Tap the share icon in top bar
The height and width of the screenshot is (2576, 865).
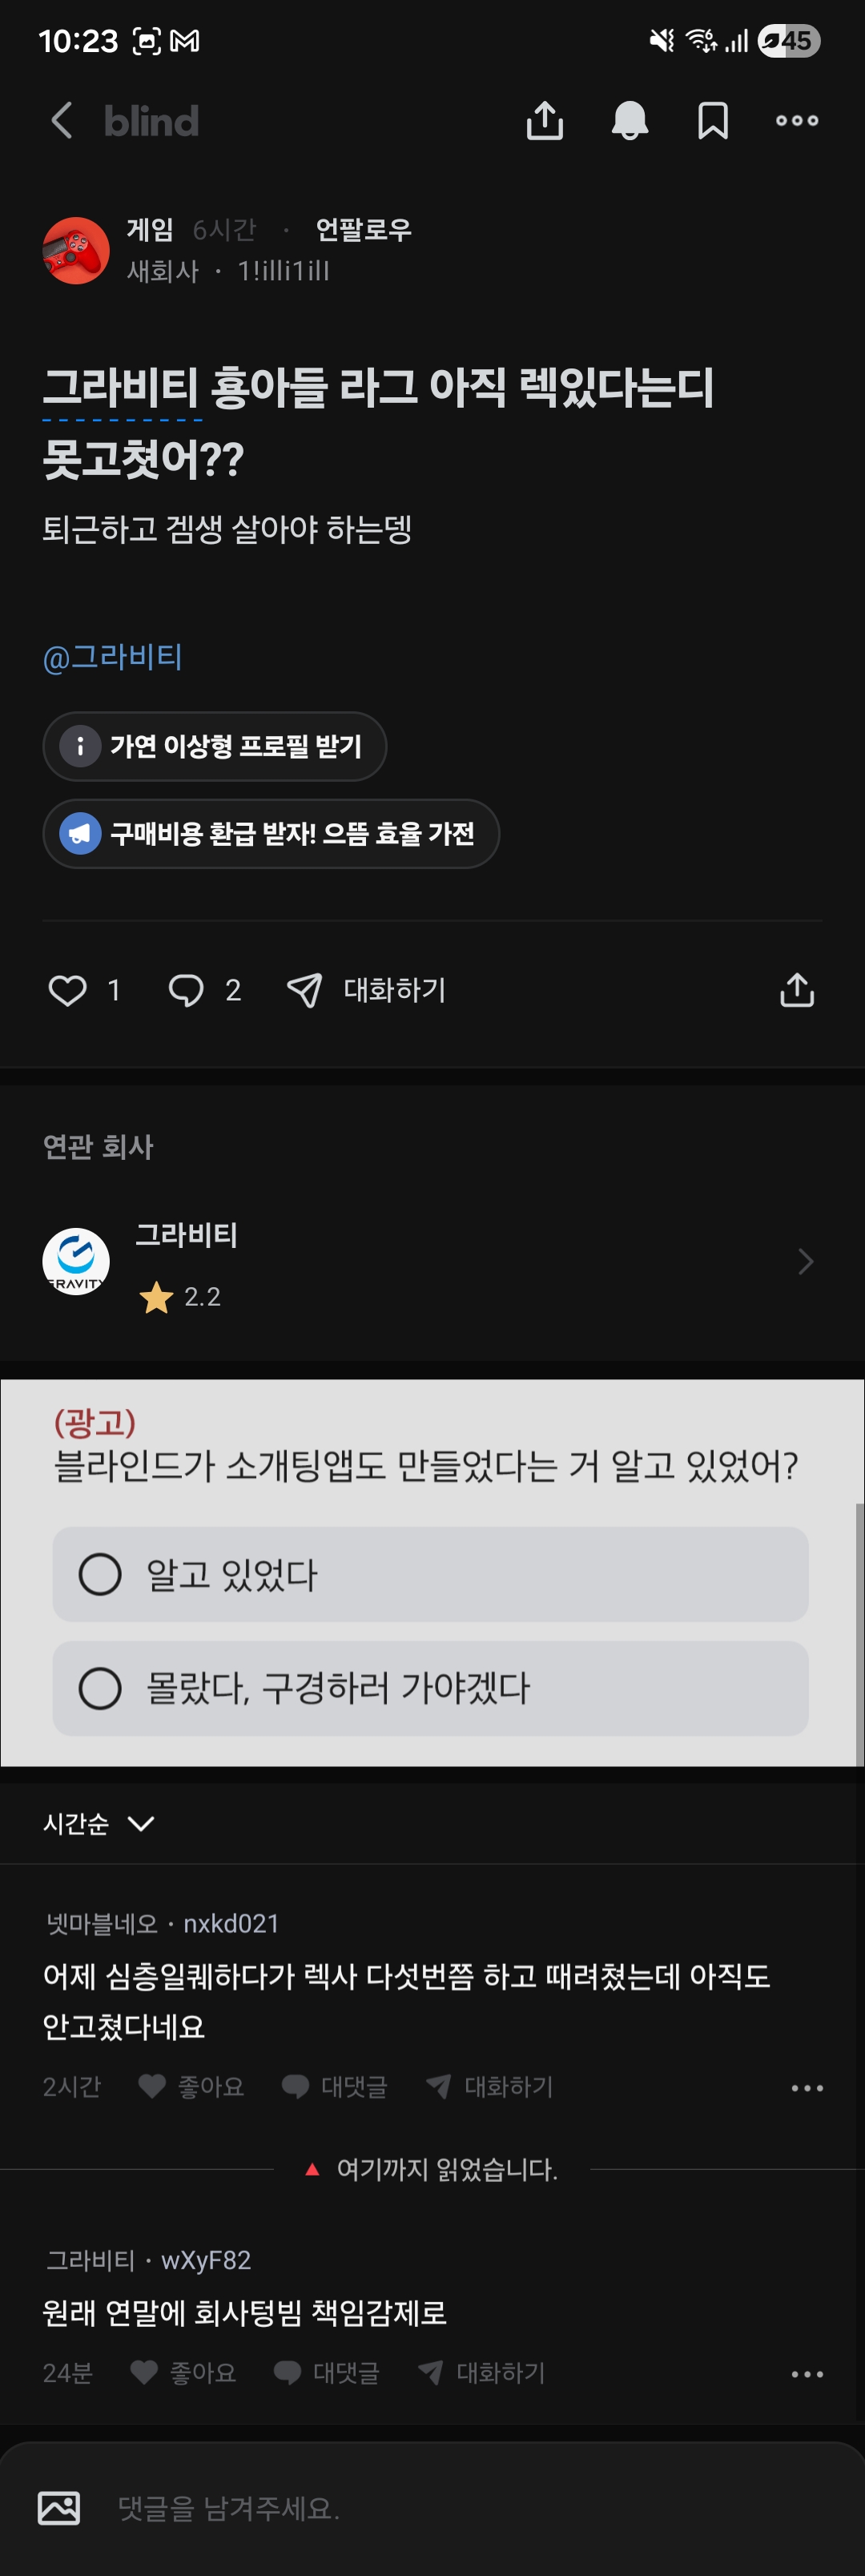pos(544,121)
